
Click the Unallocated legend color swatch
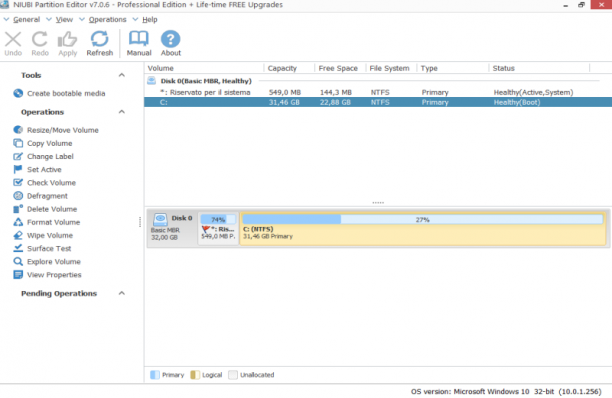tap(233, 375)
